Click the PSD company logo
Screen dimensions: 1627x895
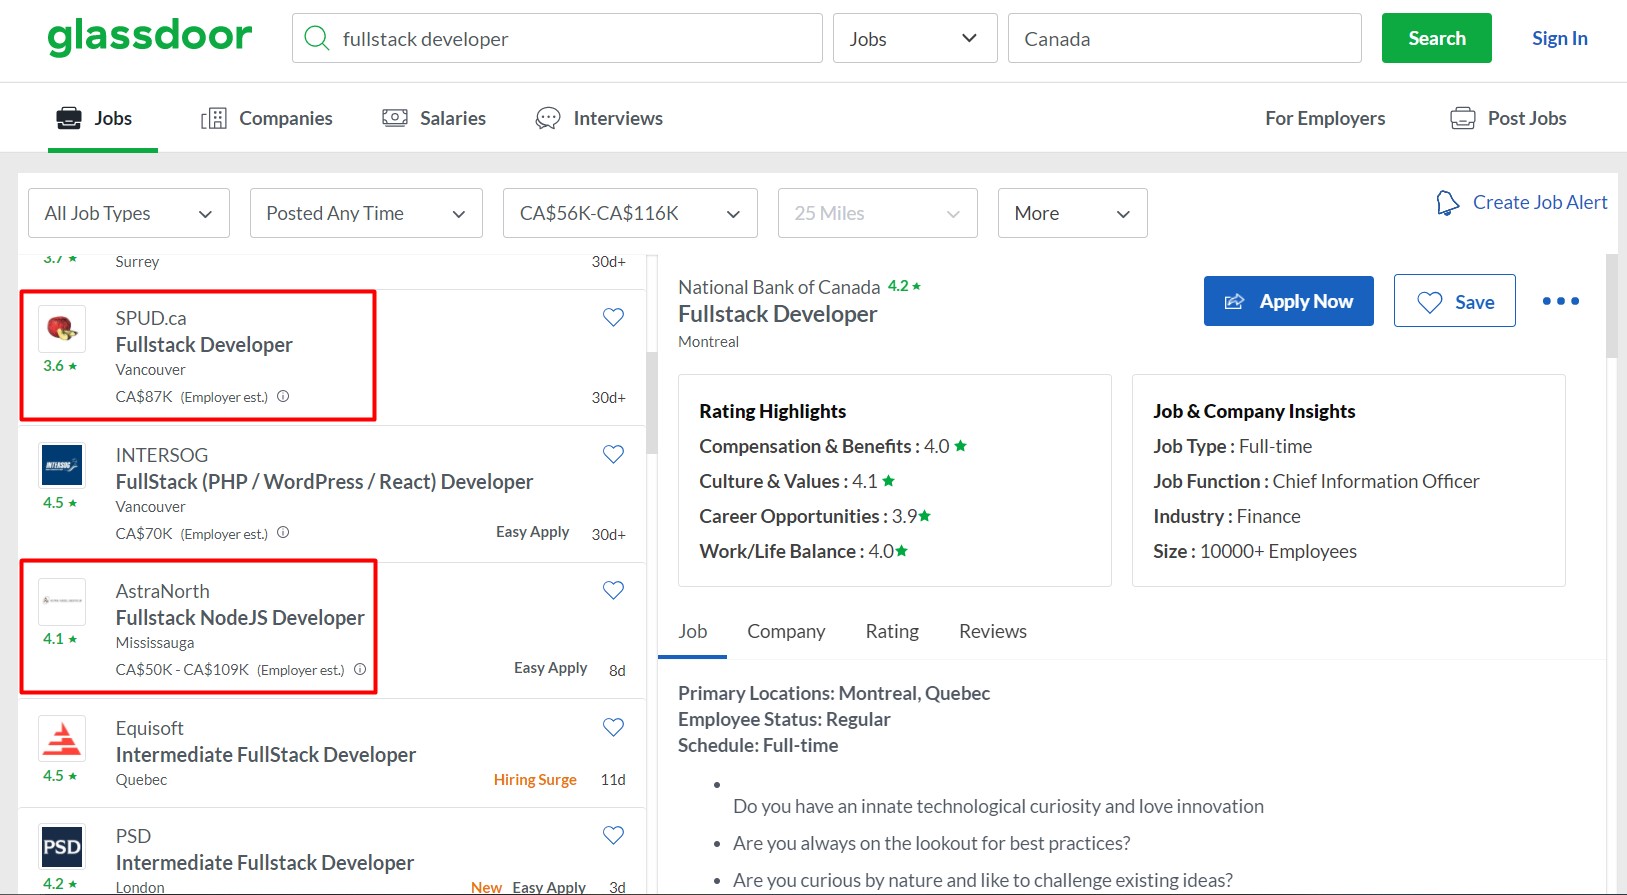pos(62,847)
